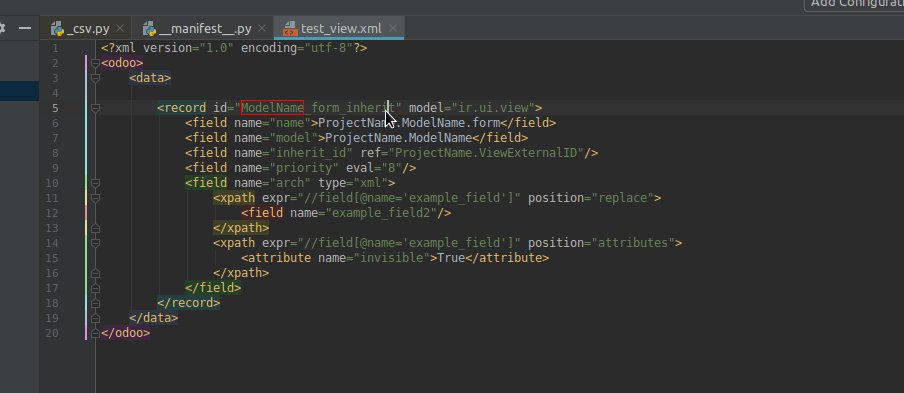Click the "_form_inherit" part of record id
Screen dimensions: 904x393
[349, 108]
